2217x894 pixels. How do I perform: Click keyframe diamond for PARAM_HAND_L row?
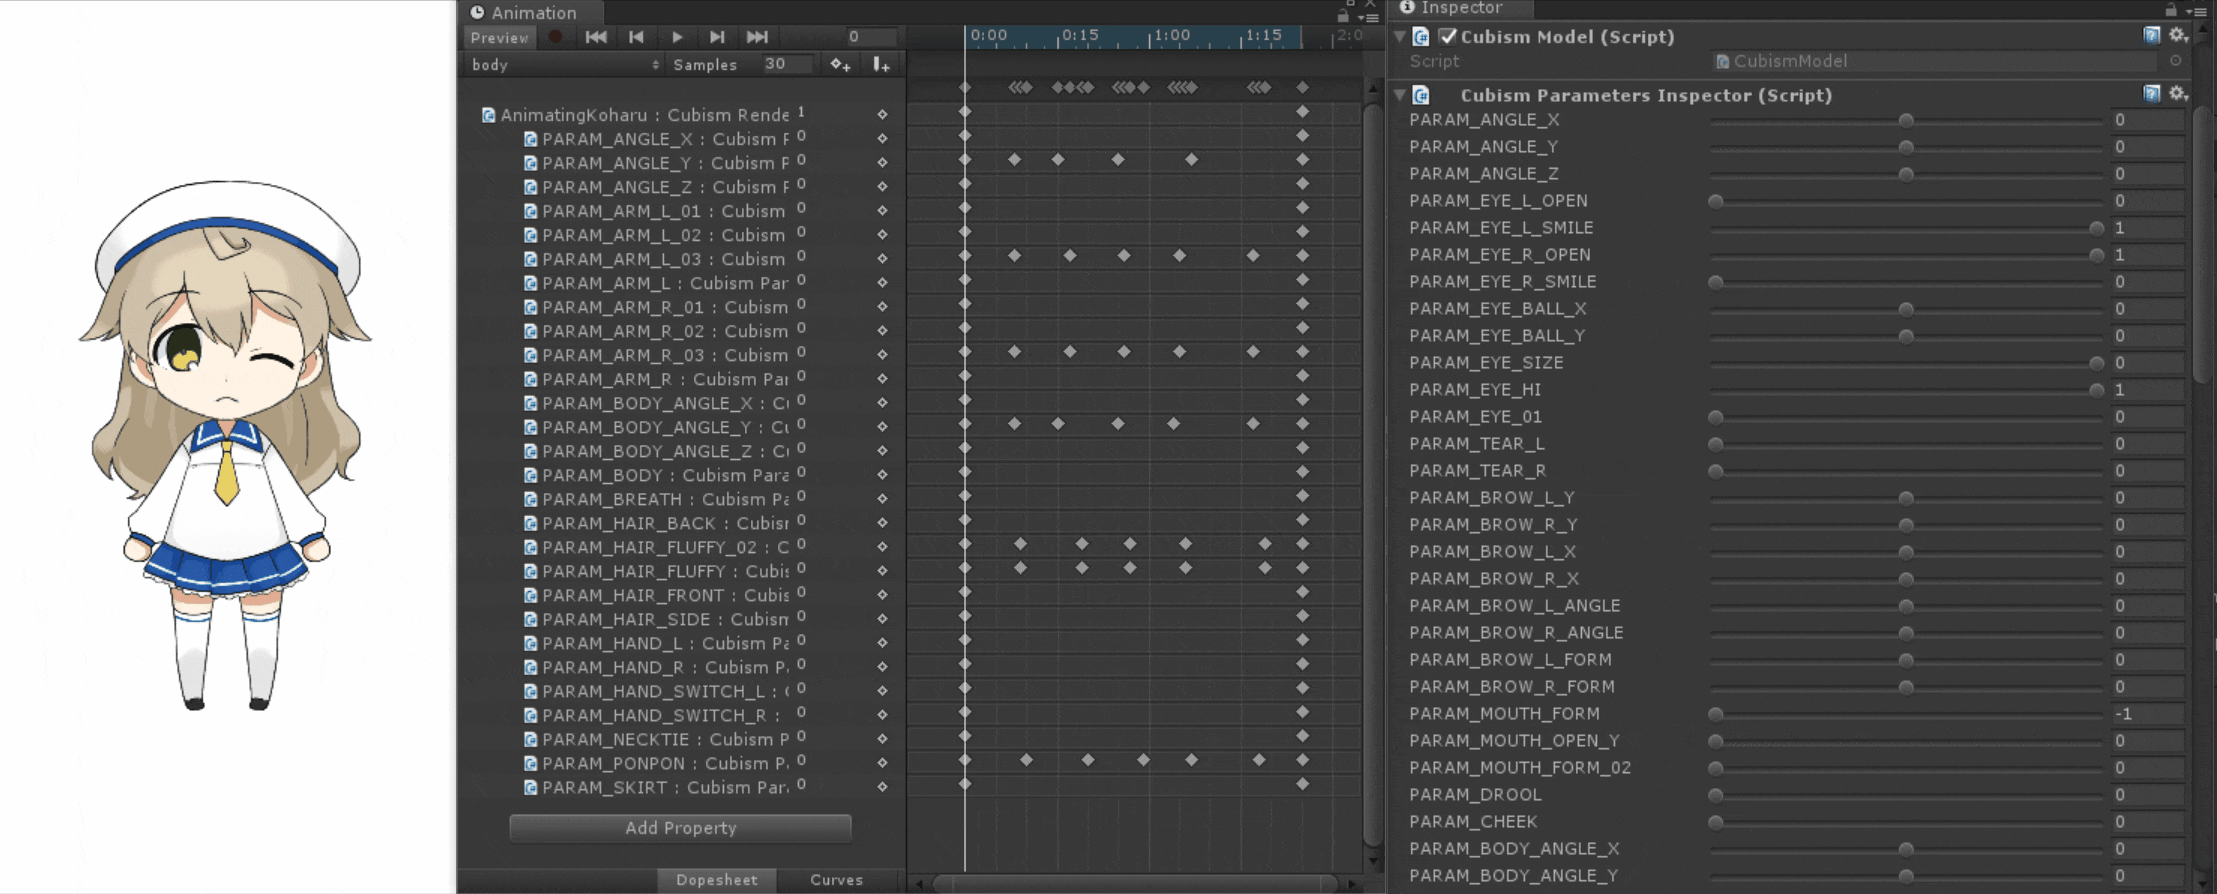pyautogui.click(x=882, y=642)
